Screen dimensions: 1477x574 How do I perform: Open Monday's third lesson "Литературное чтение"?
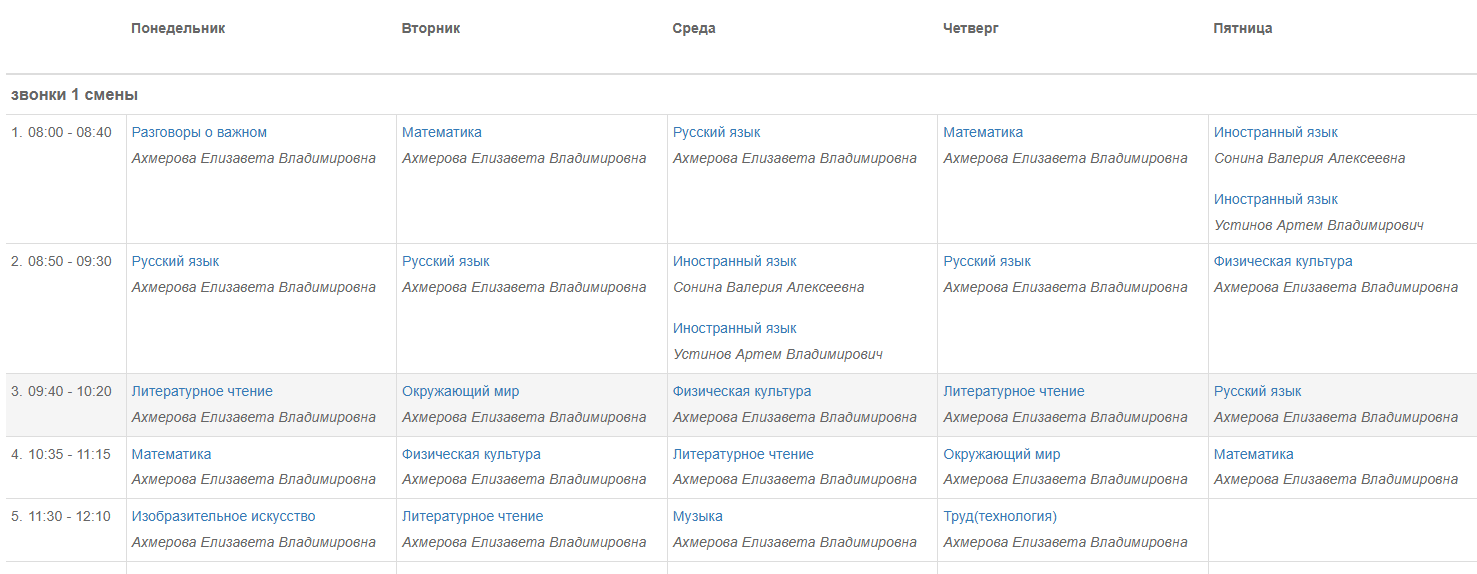tap(202, 392)
